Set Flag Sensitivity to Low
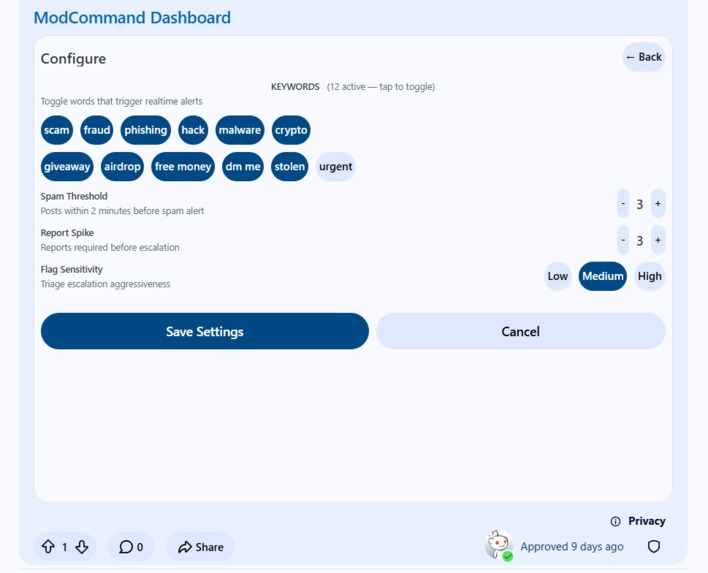The width and height of the screenshot is (708, 573). pos(558,276)
